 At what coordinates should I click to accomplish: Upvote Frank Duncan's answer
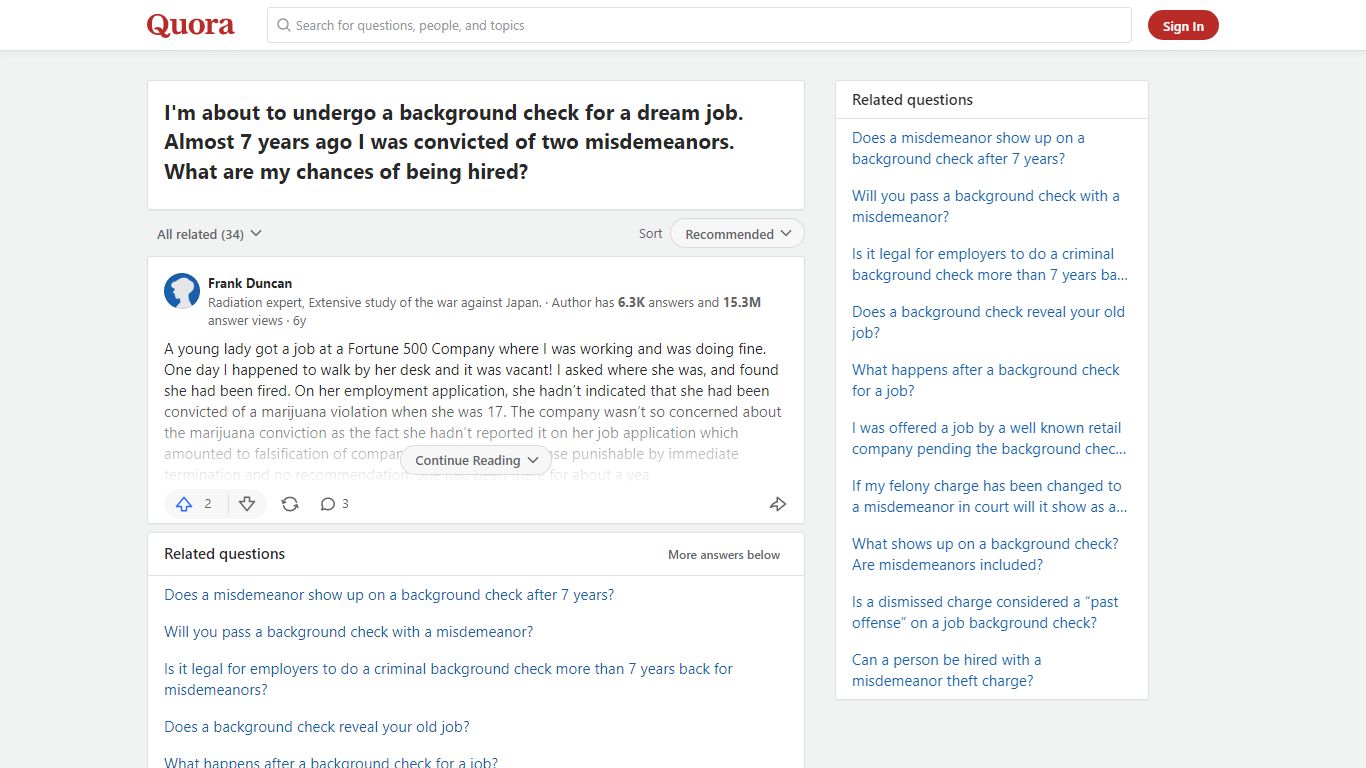(x=184, y=504)
